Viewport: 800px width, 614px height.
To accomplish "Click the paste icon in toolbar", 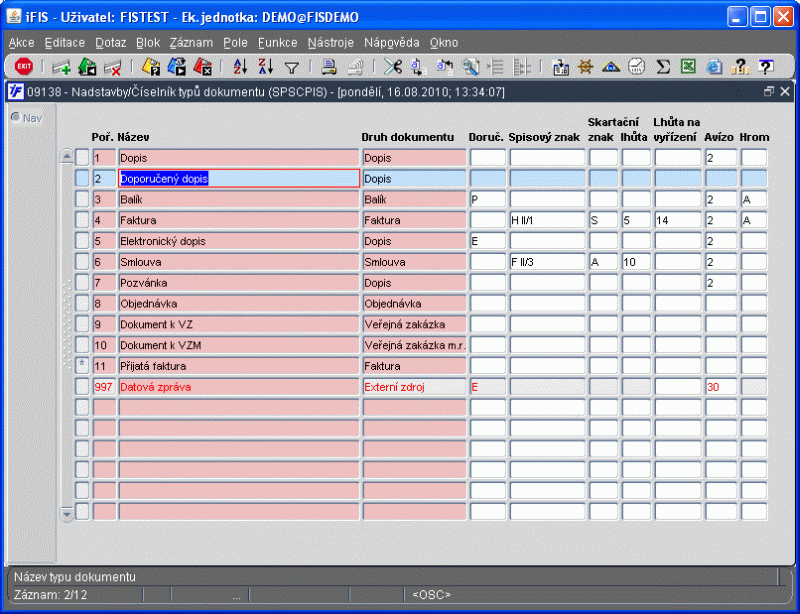I will 444,67.
